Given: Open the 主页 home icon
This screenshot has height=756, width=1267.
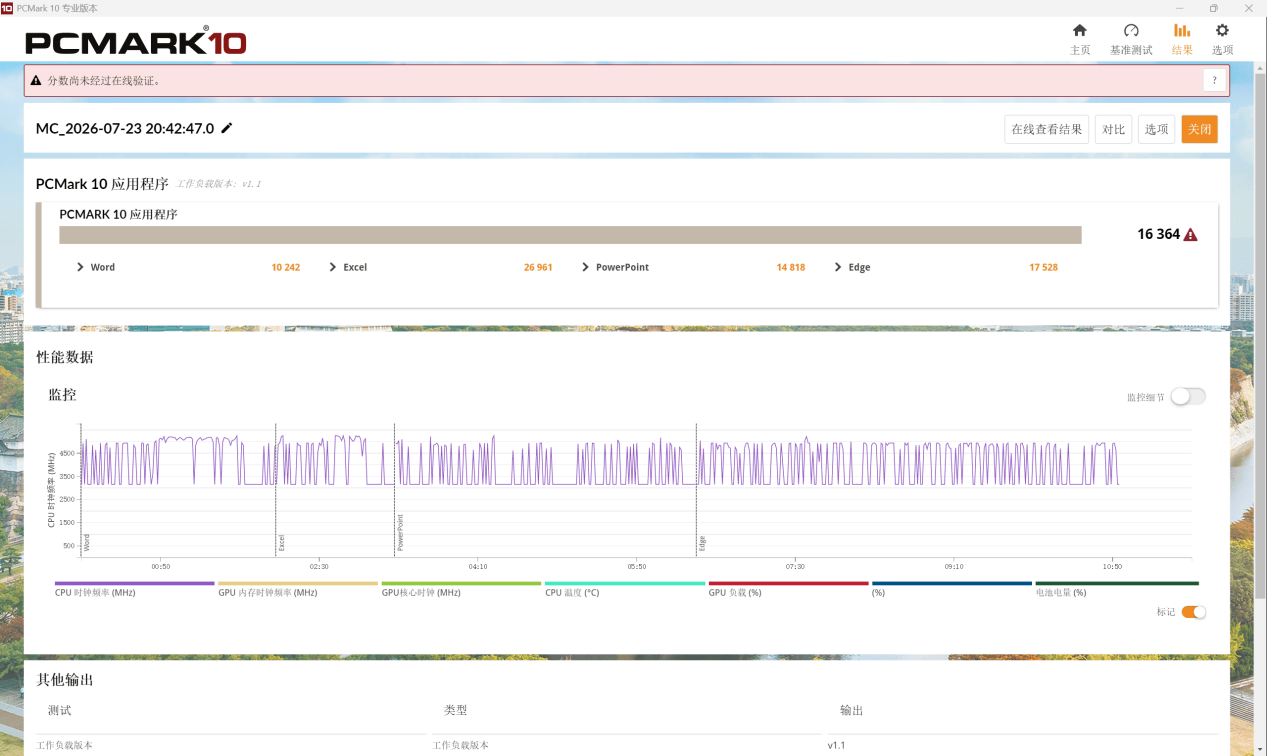Looking at the screenshot, I should 1080,31.
